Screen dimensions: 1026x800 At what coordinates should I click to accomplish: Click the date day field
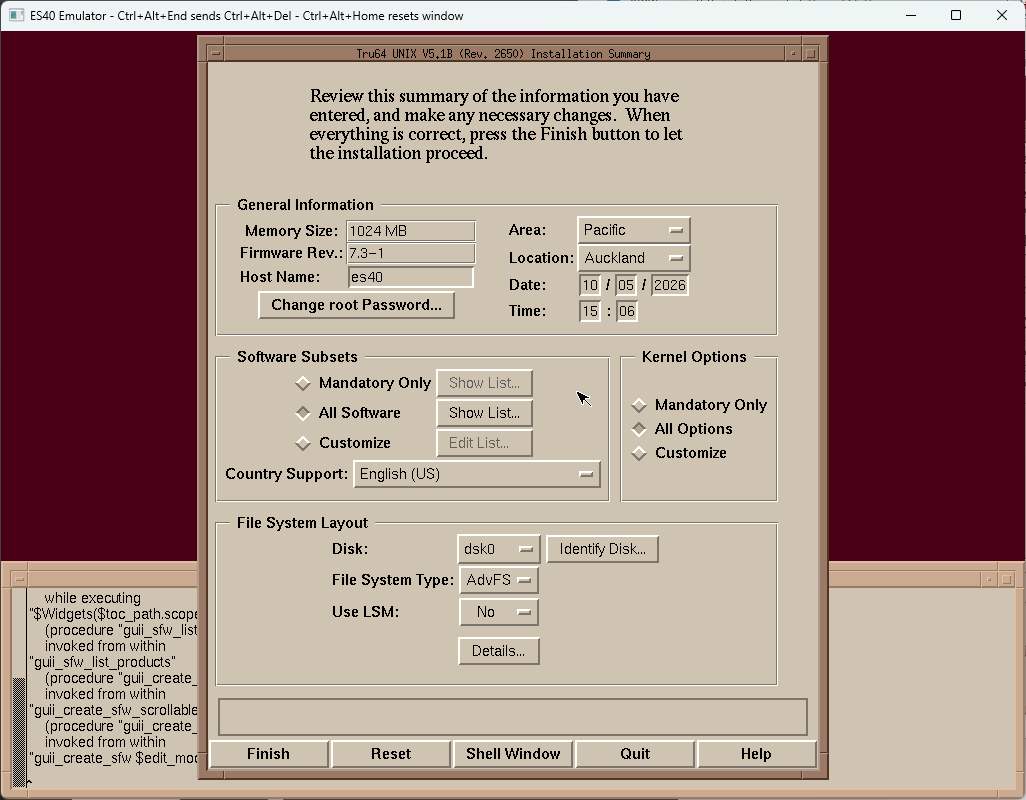(626, 285)
